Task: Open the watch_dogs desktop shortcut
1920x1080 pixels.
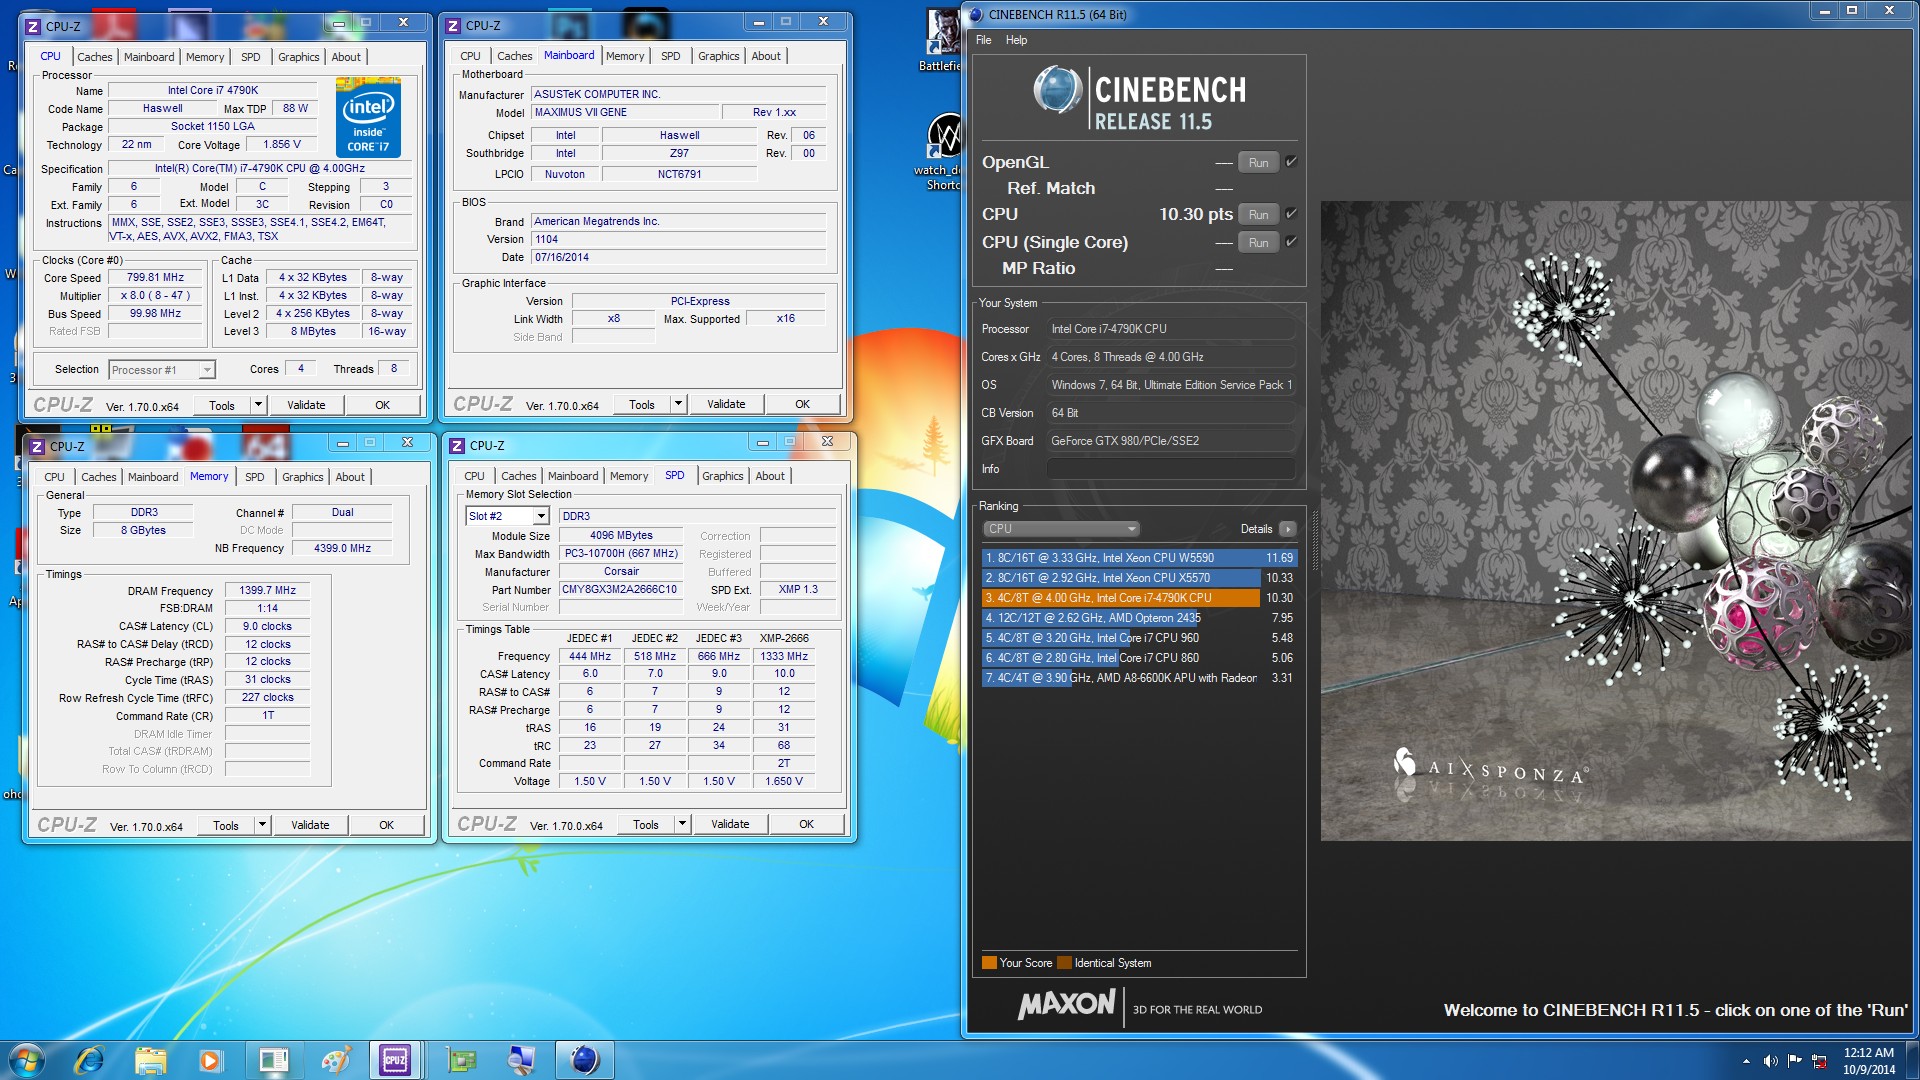Action: coord(942,150)
